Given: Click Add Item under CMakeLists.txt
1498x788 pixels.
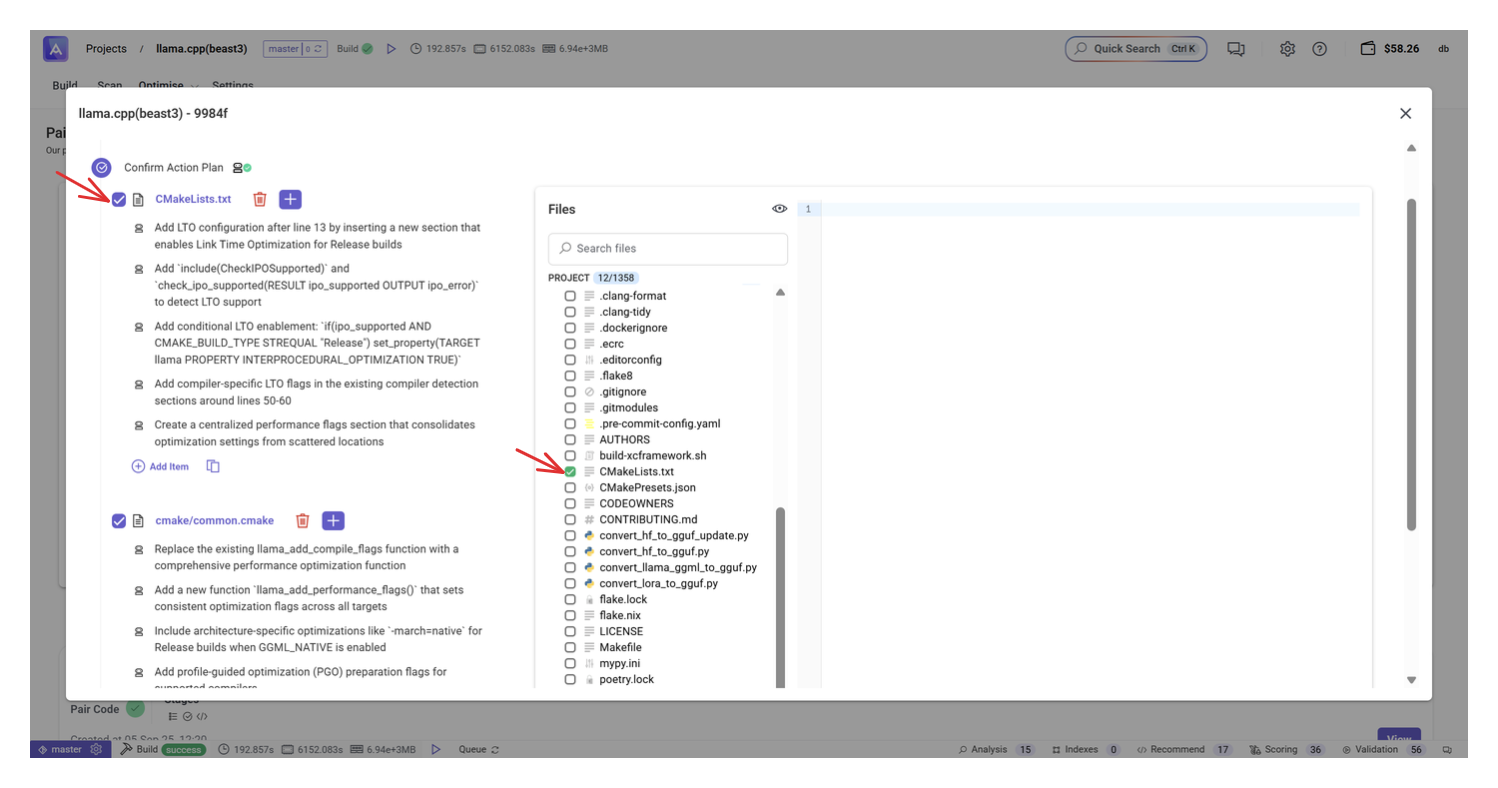Looking at the screenshot, I should point(160,466).
